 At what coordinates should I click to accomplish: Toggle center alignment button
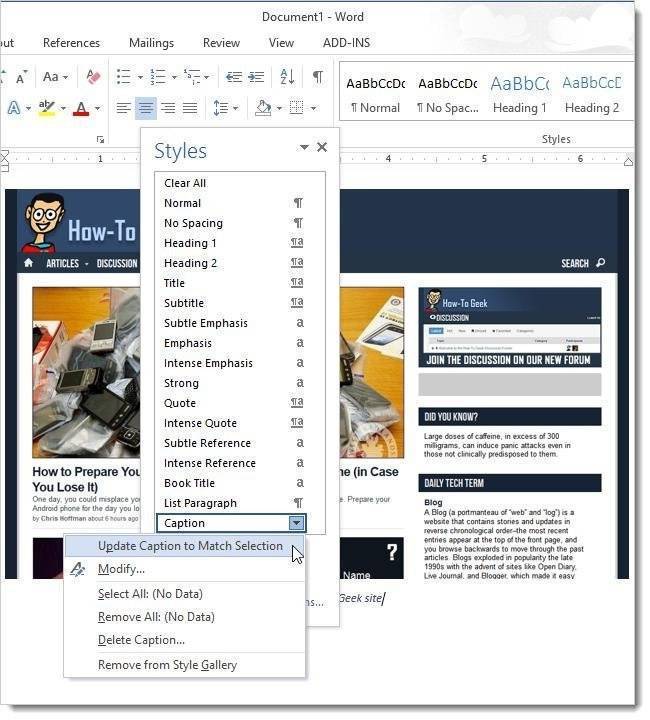point(146,108)
